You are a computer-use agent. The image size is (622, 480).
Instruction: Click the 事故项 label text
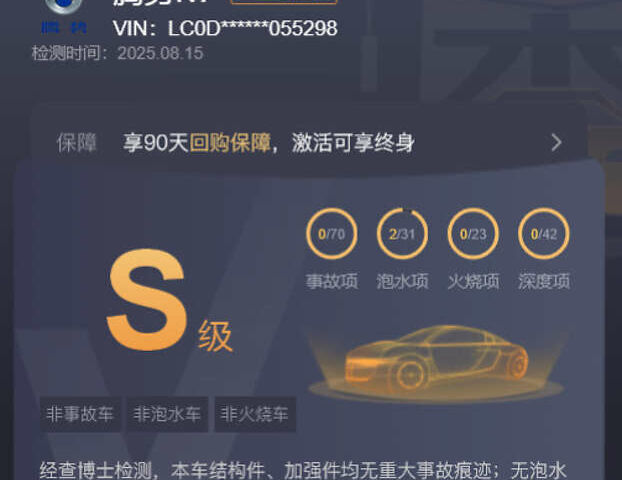(332, 281)
